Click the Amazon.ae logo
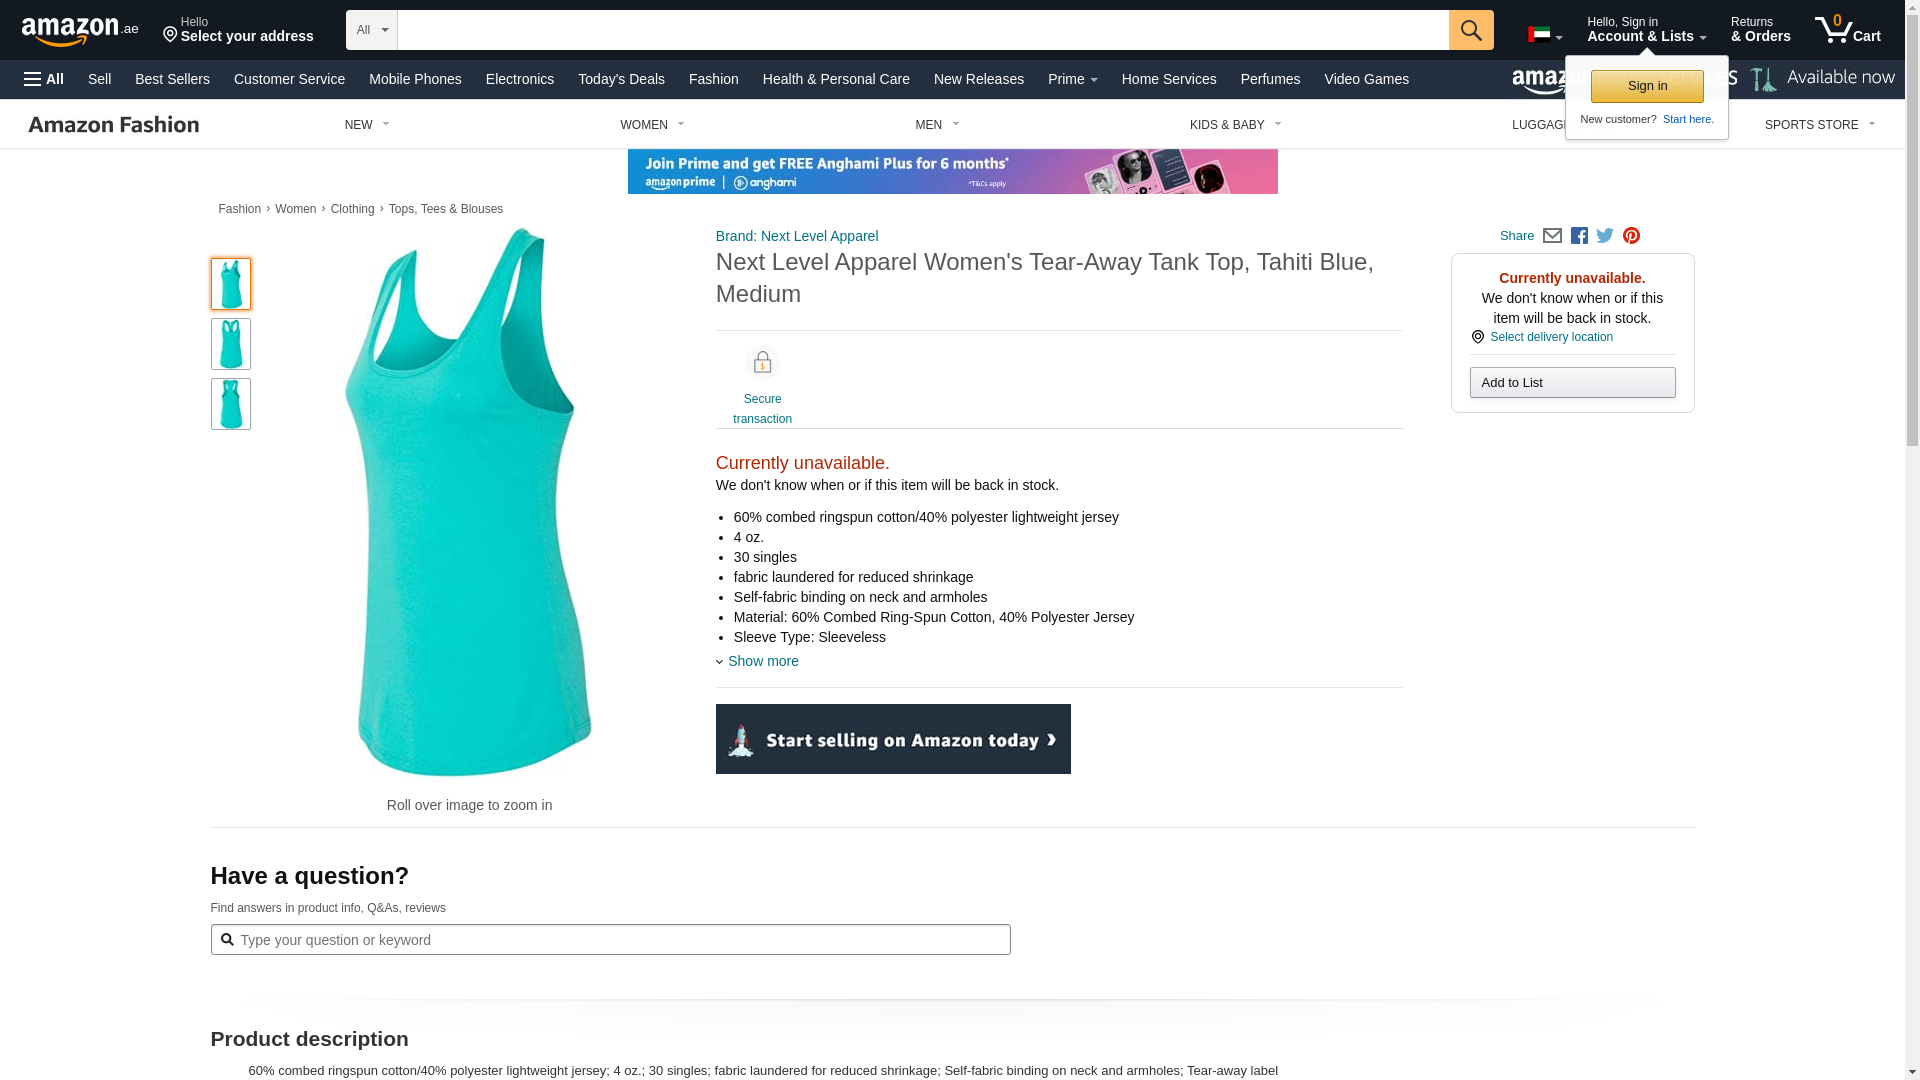Screen dimensions: 1920x1080 (x=80, y=30)
